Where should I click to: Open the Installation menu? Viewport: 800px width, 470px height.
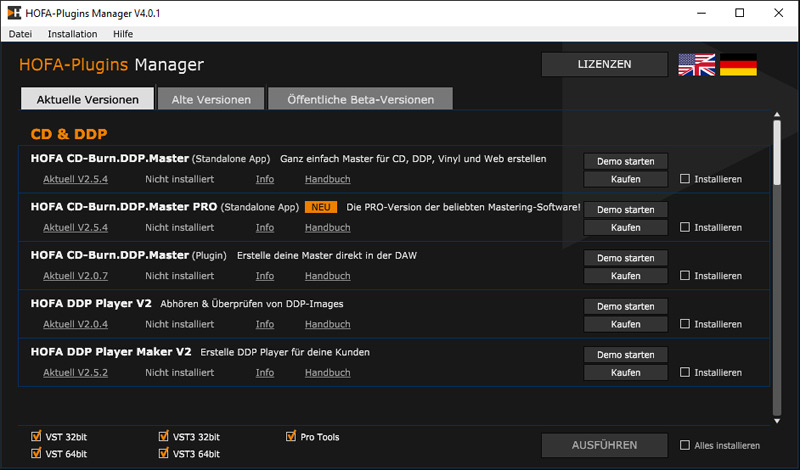(72, 34)
